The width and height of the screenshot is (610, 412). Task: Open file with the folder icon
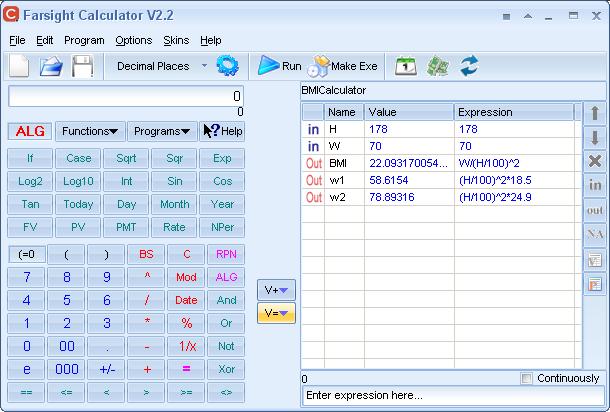[x=51, y=66]
